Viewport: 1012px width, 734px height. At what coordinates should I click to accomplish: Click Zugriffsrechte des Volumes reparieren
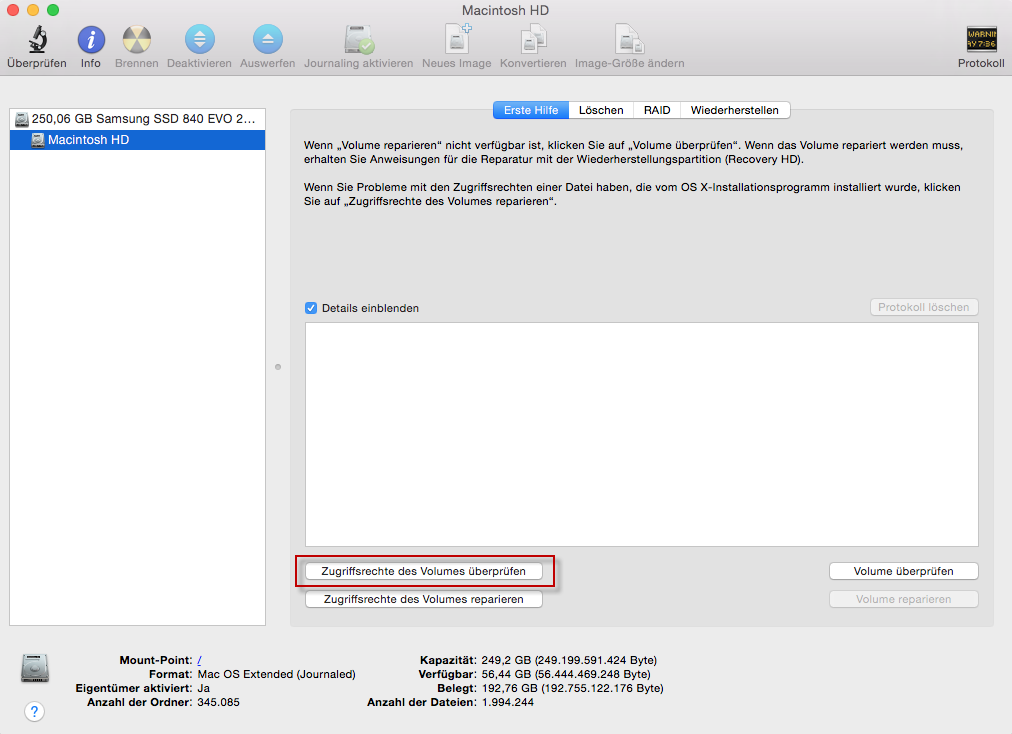tap(423, 600)
